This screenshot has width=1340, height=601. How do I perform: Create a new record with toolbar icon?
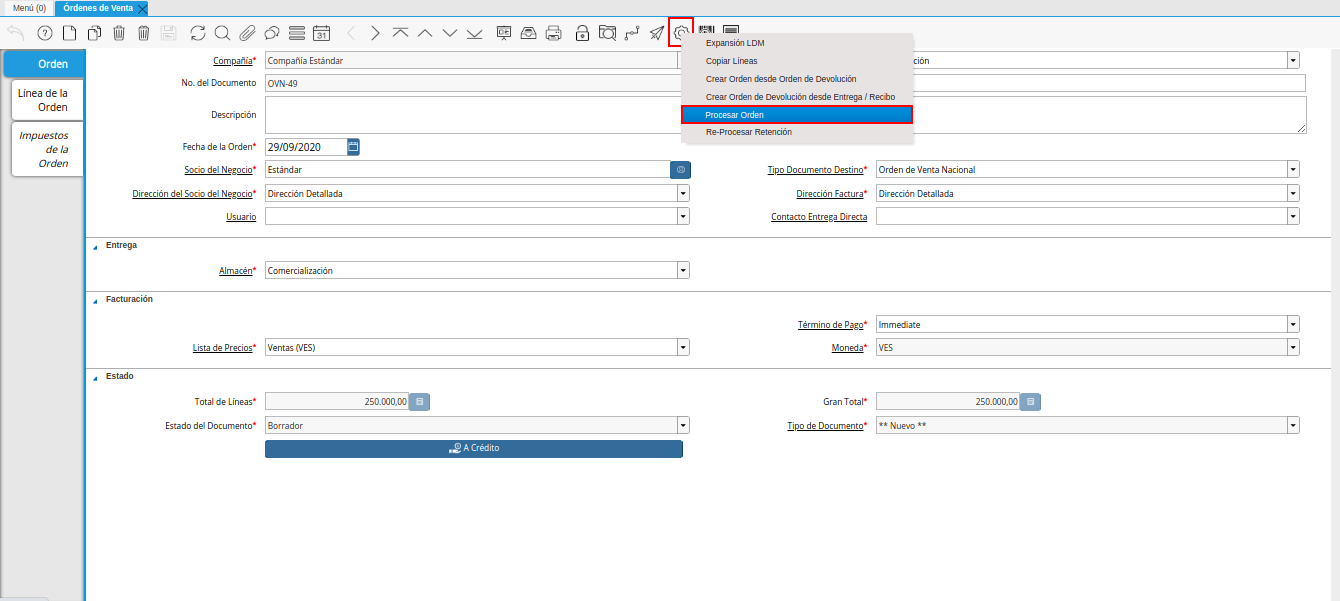70,33
